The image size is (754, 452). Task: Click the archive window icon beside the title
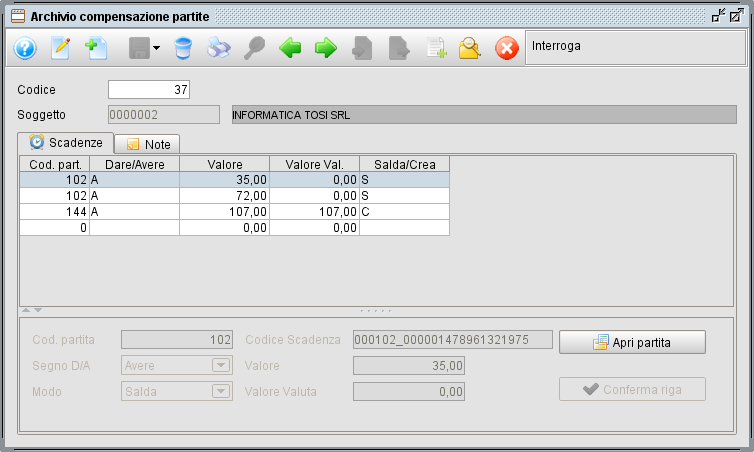tap(18, 16)
